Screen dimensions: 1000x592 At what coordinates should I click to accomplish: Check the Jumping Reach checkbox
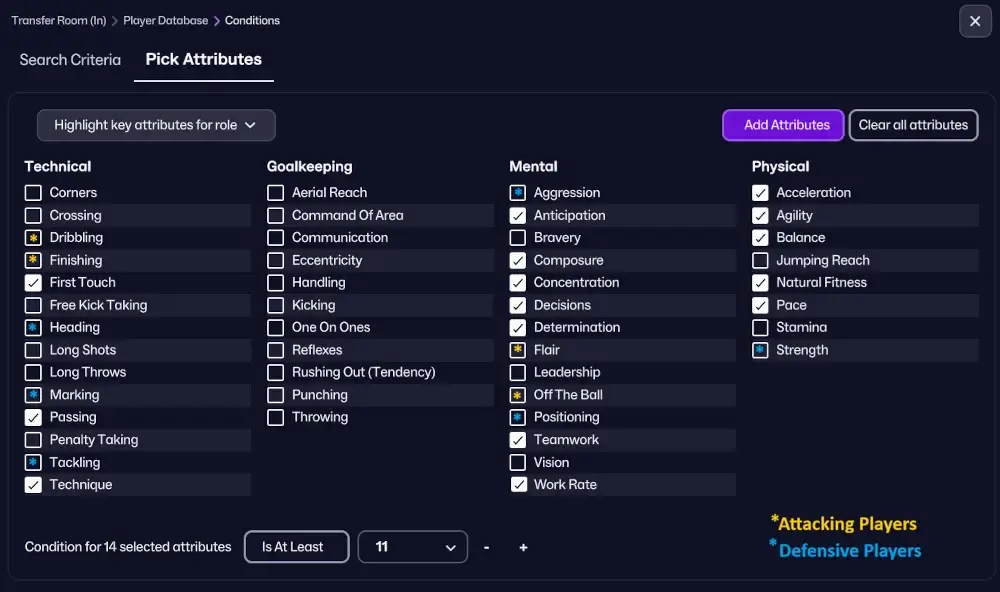click(x=760, y=260)
